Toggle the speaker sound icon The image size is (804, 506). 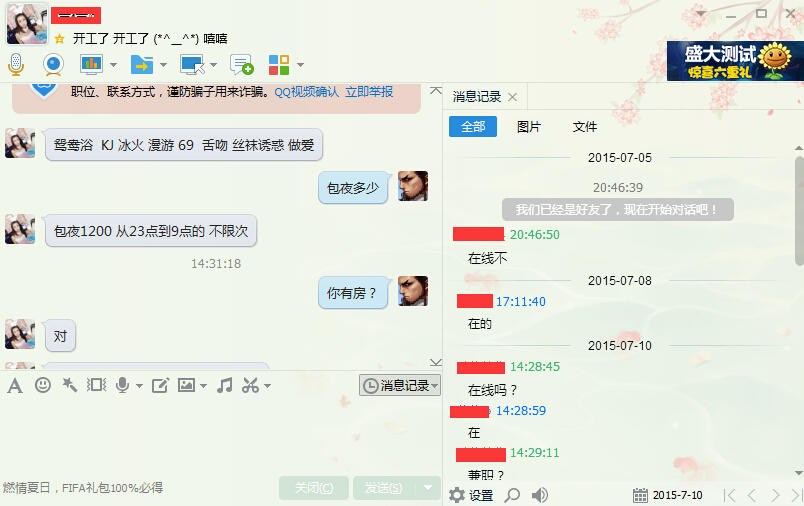click(x=539, y=495)
